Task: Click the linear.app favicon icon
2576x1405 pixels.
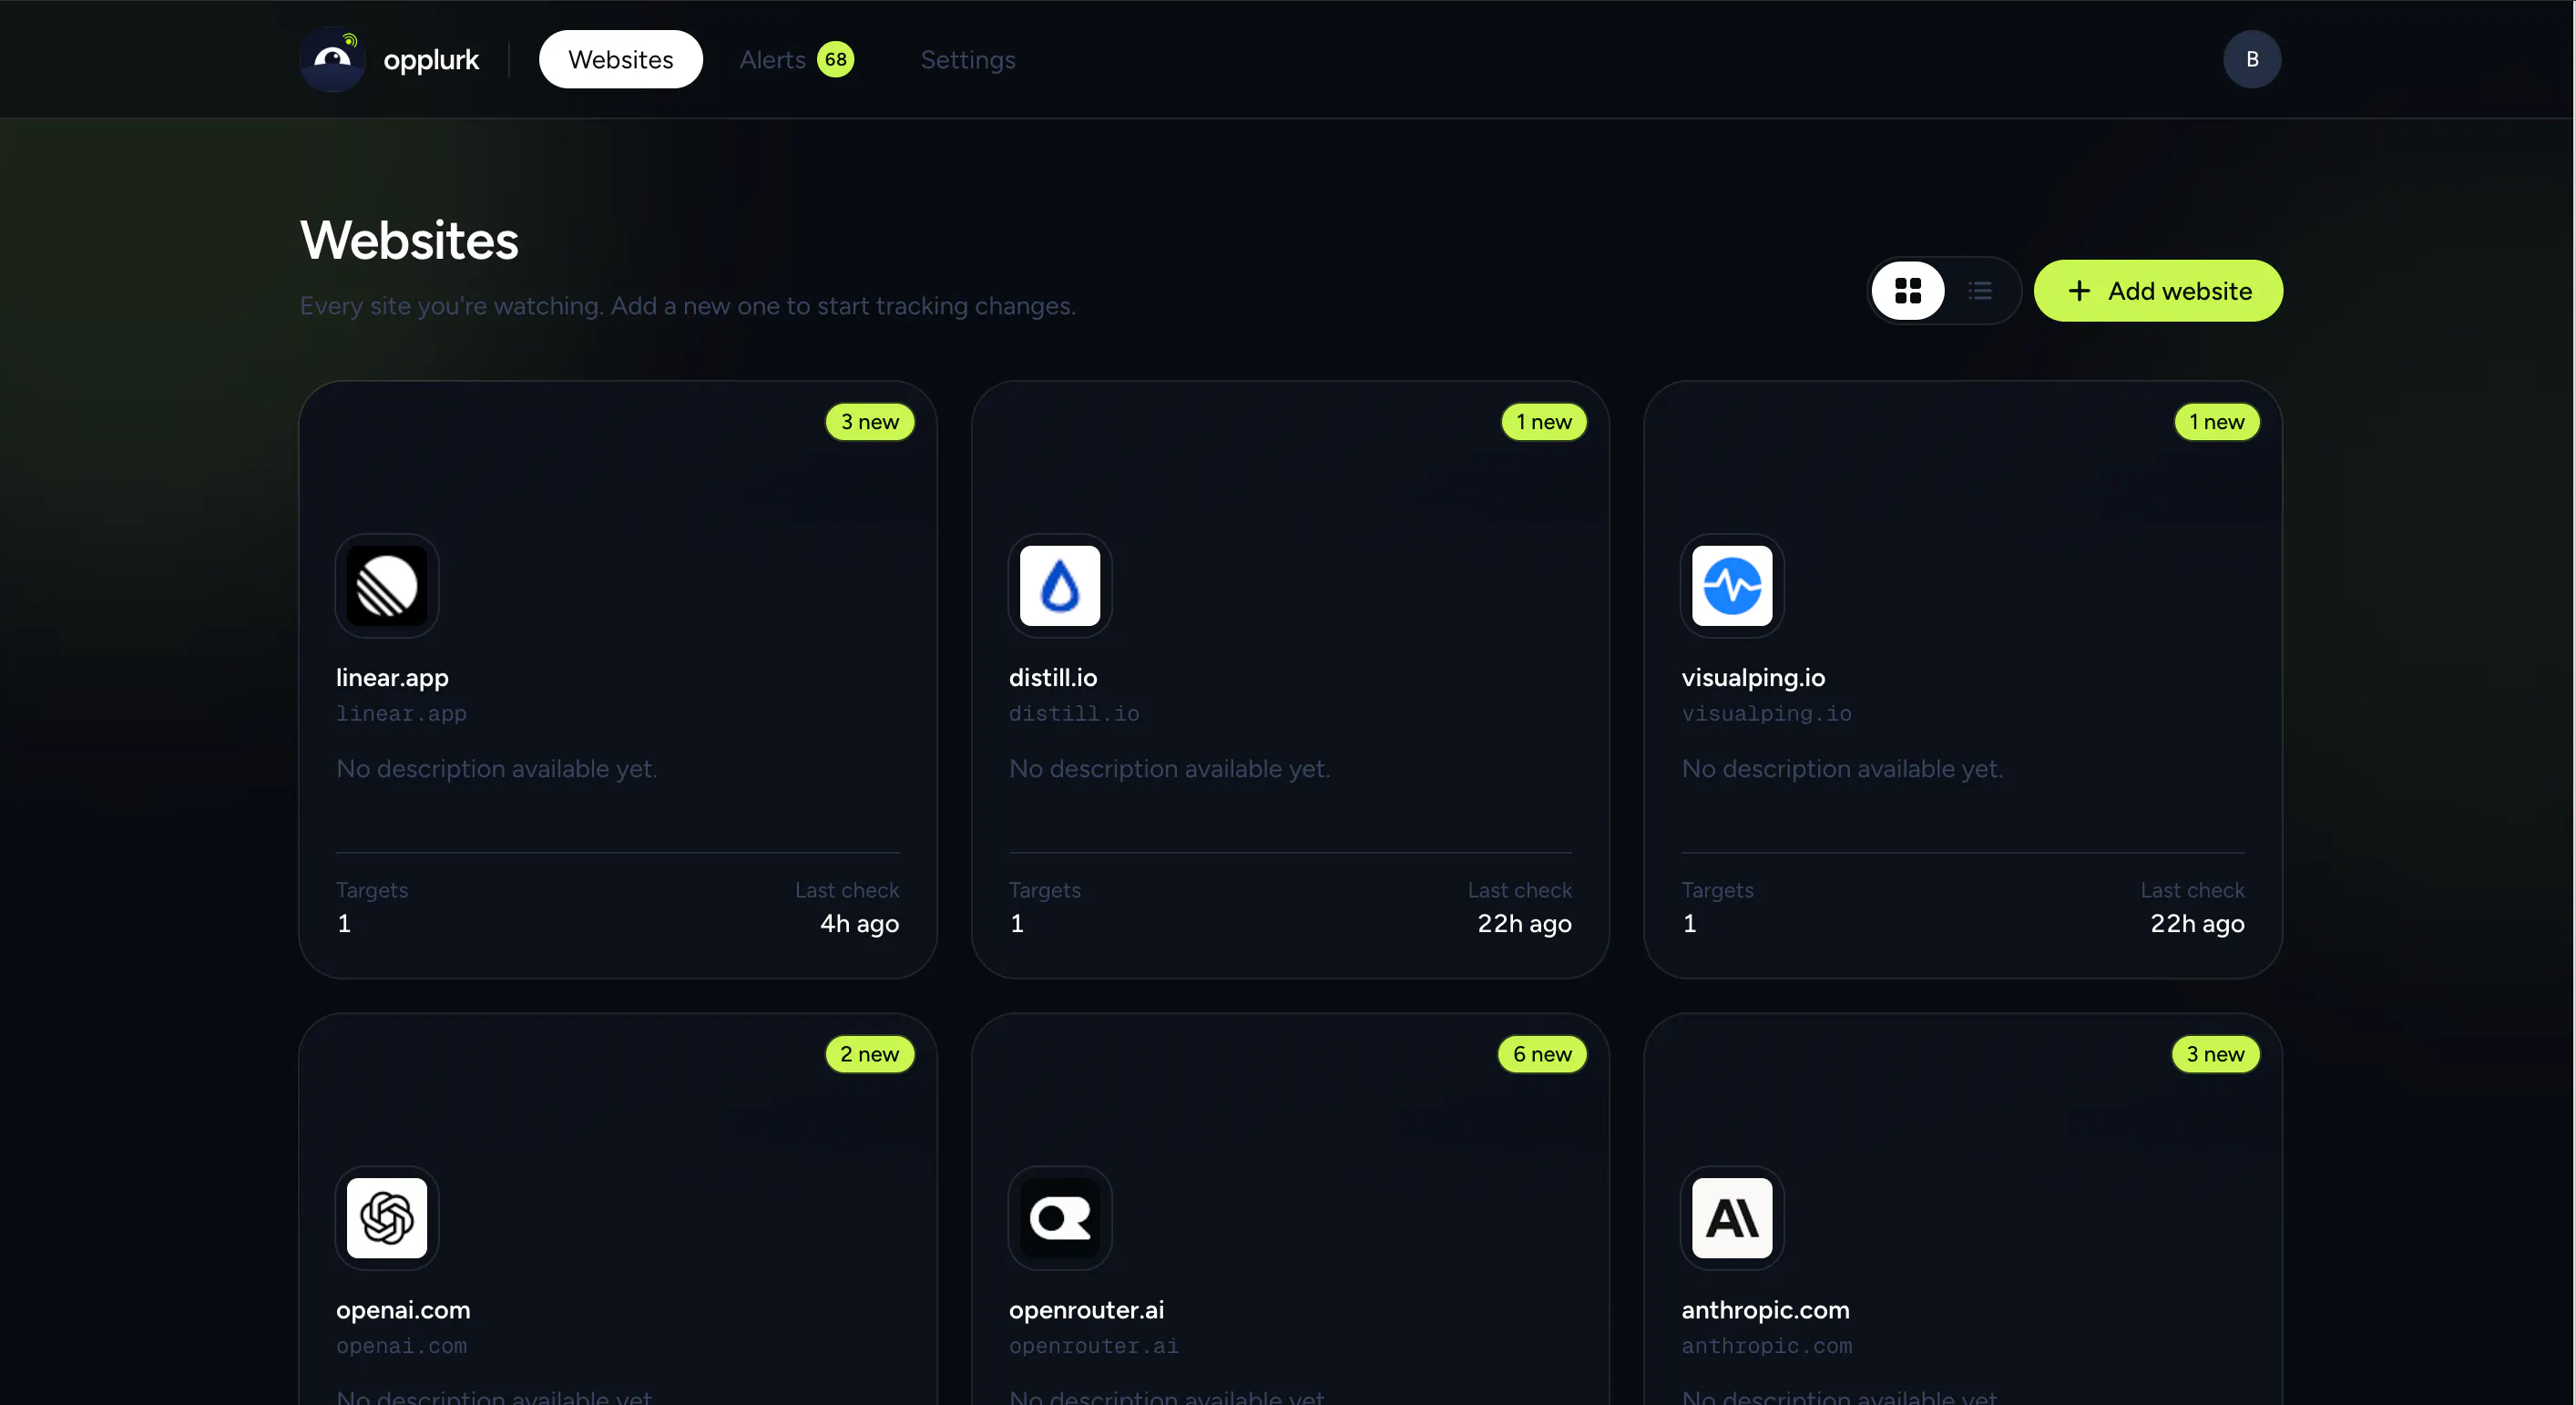Action: pyautogui.click(x=387, y=585)
